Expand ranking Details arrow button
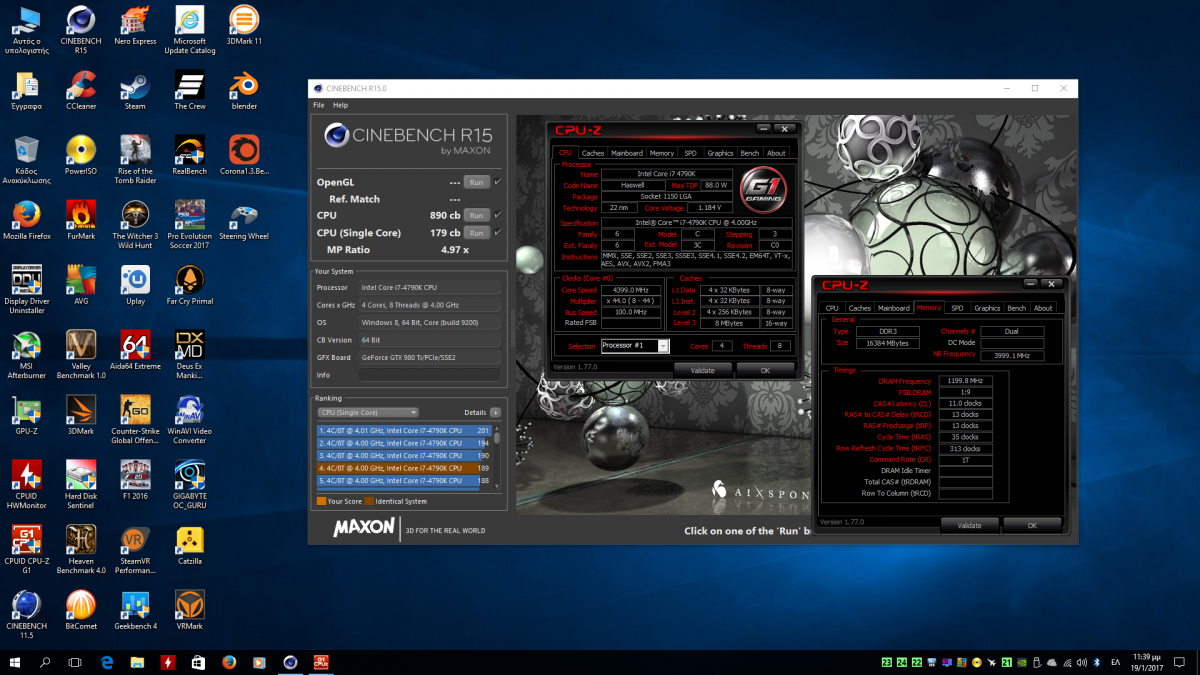 point(495,412)
